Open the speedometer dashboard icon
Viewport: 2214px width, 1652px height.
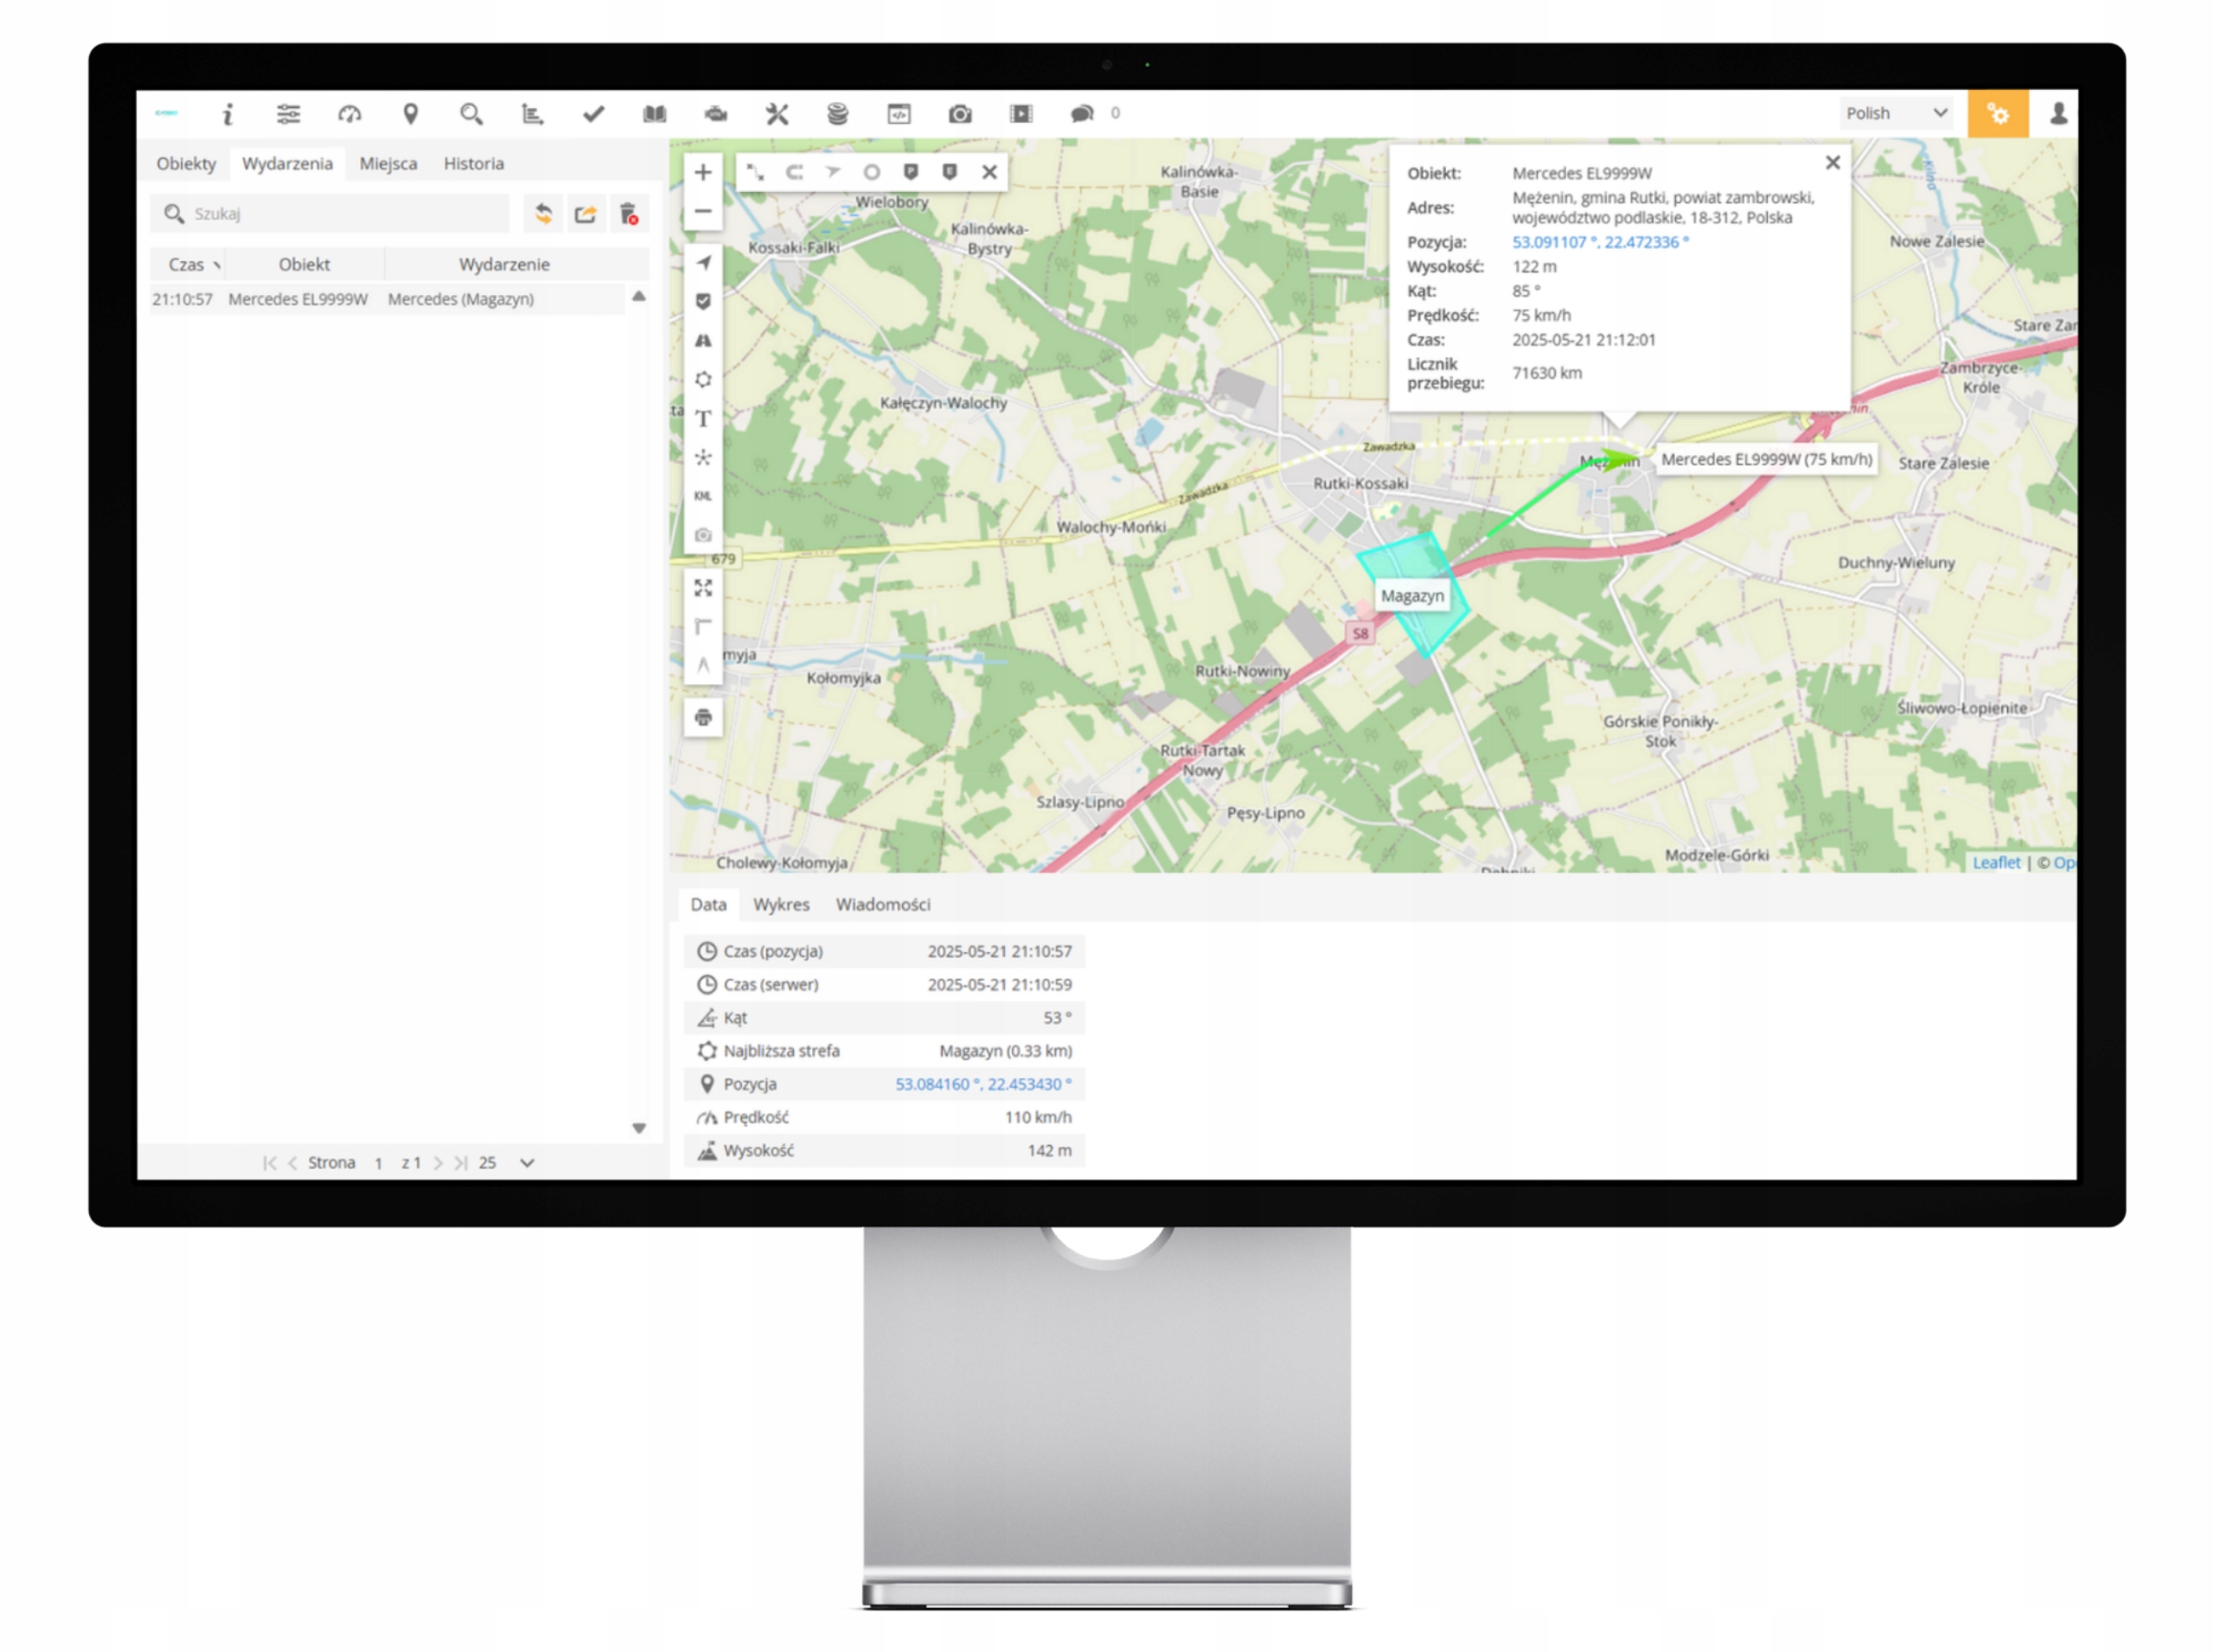pyautogui.click(x=349, y=114)
